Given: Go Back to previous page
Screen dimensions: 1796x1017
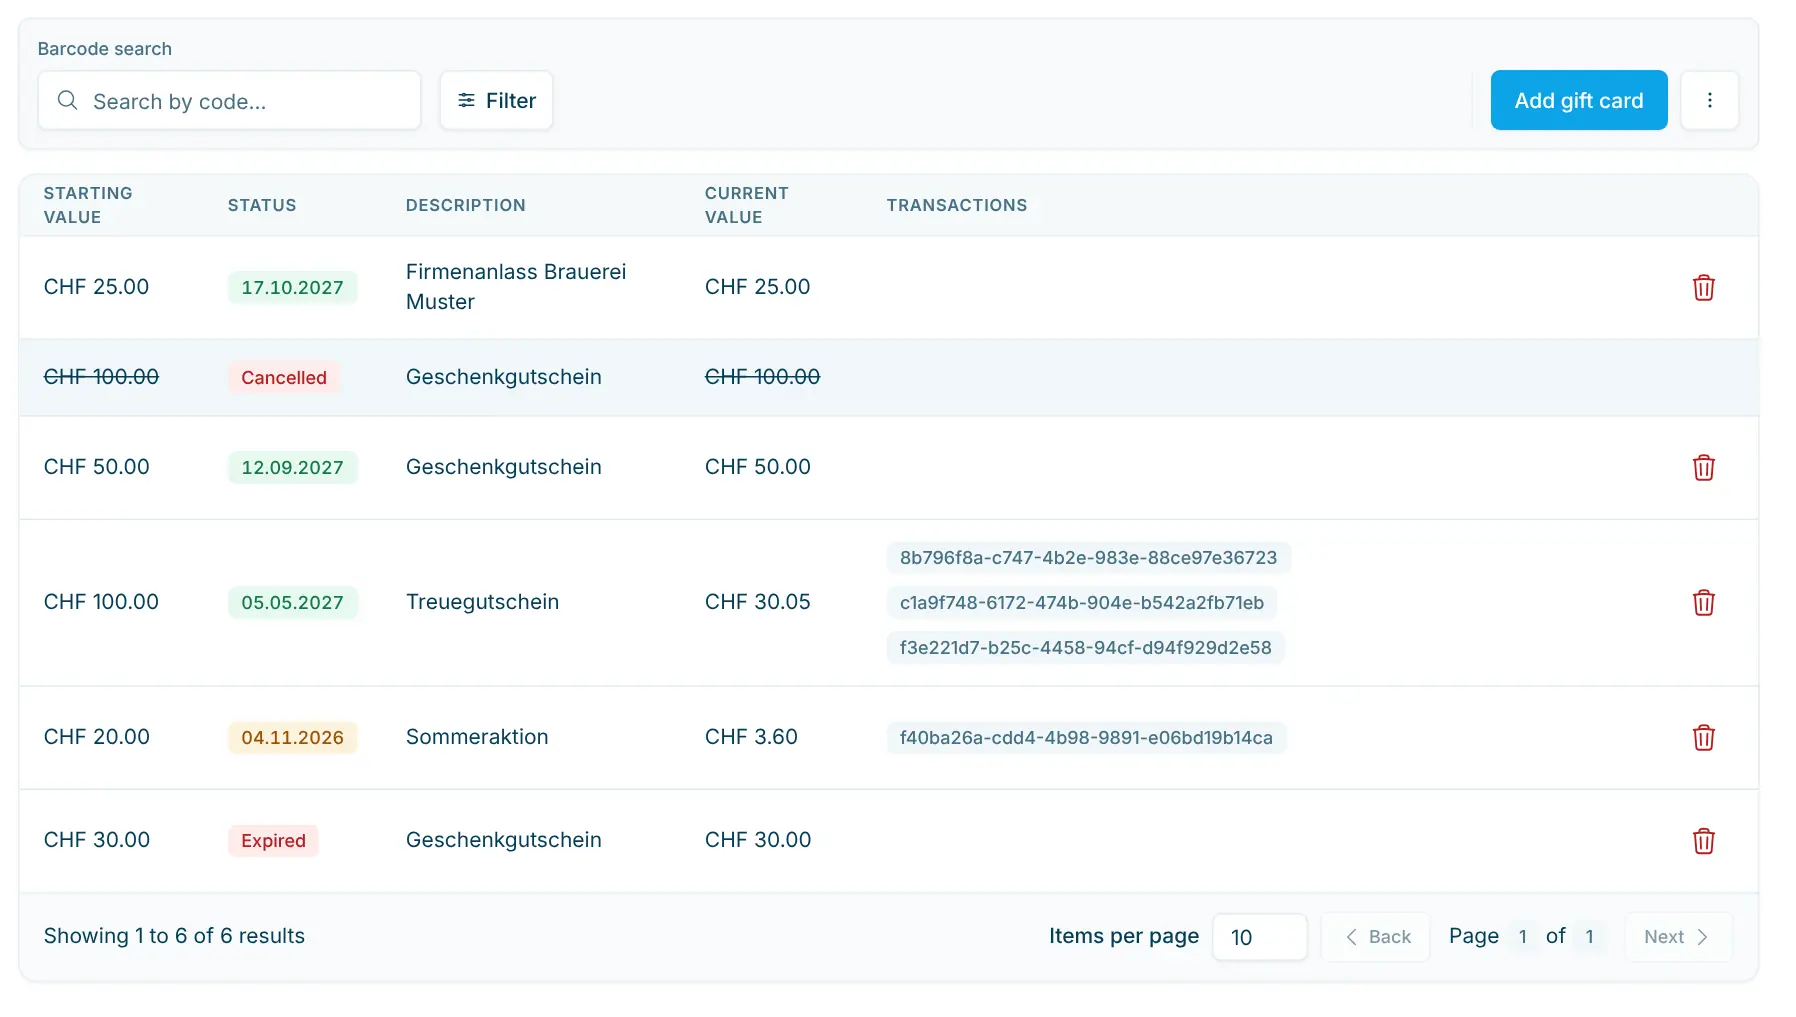Looking at the screenshot, I should [1376, 937].
